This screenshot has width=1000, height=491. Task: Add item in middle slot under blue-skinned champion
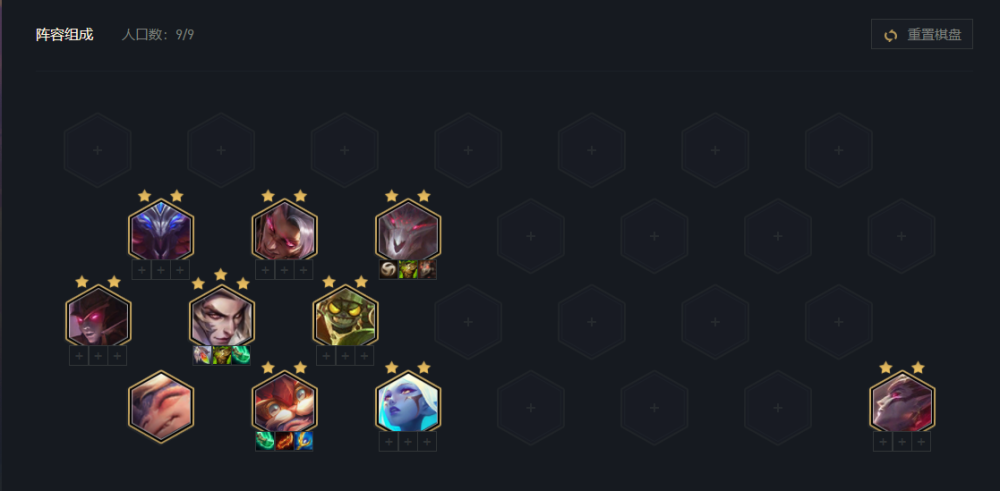coord(408,441)
